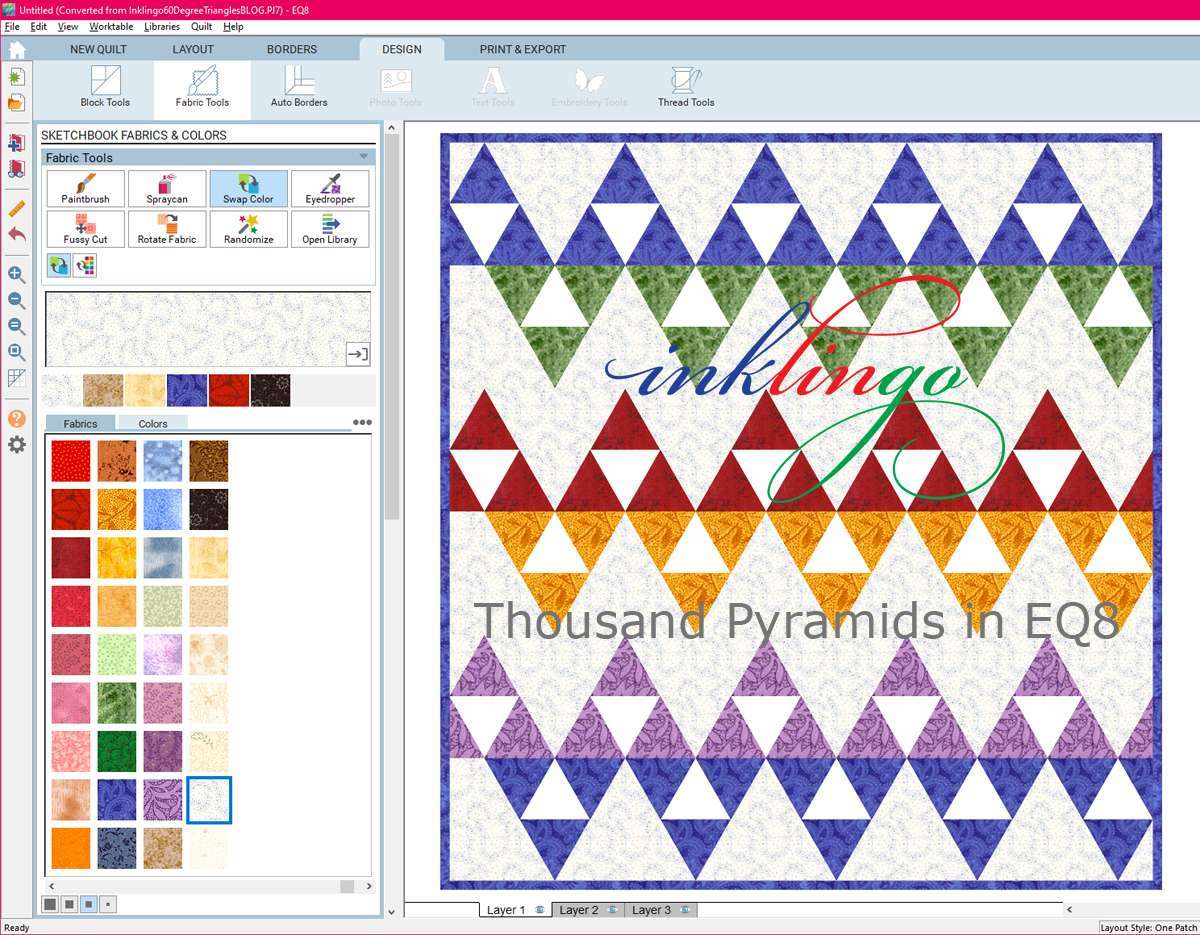This screenshot has height=935, width=1200.
Task: Collapse the Fabric Tools panel chevron
Action: point(364,157)
